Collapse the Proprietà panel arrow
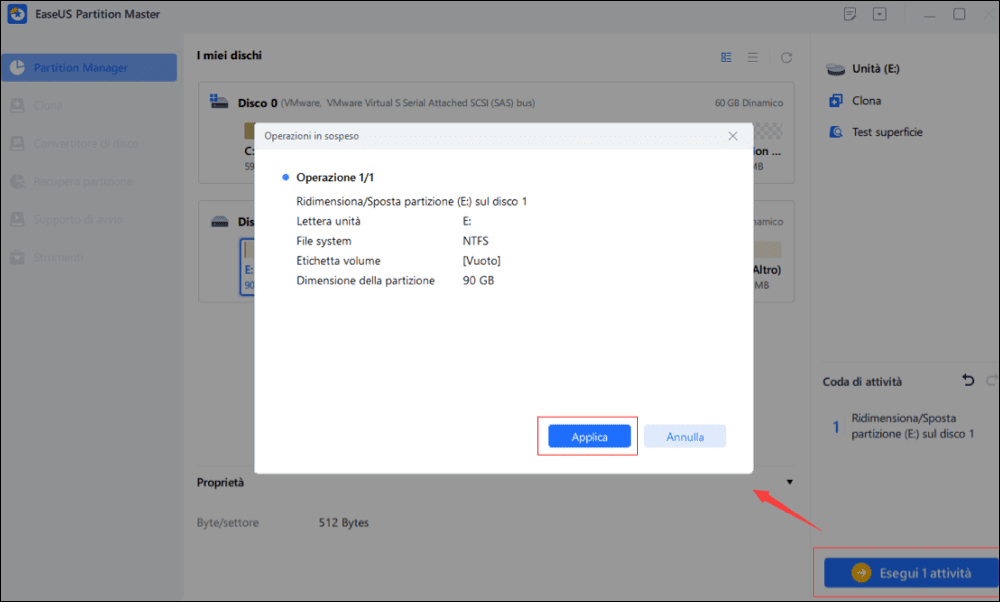The width and height of the screenshot is (1000, 602). tap(790, 482)
